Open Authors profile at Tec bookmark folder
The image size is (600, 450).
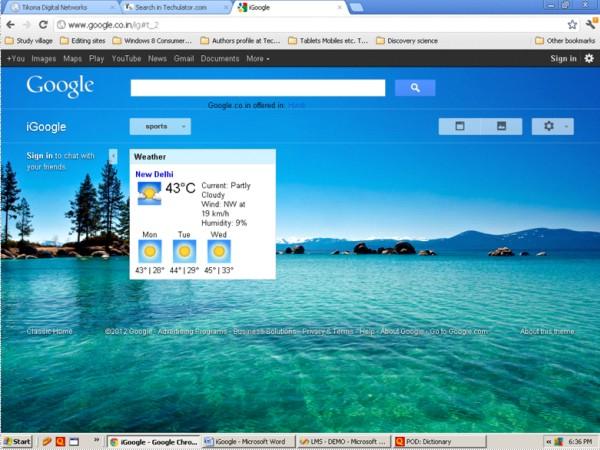241,41
